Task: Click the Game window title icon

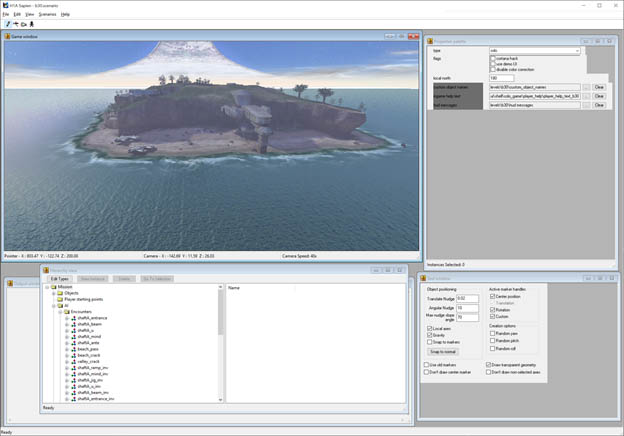Action: pos(8,36)
